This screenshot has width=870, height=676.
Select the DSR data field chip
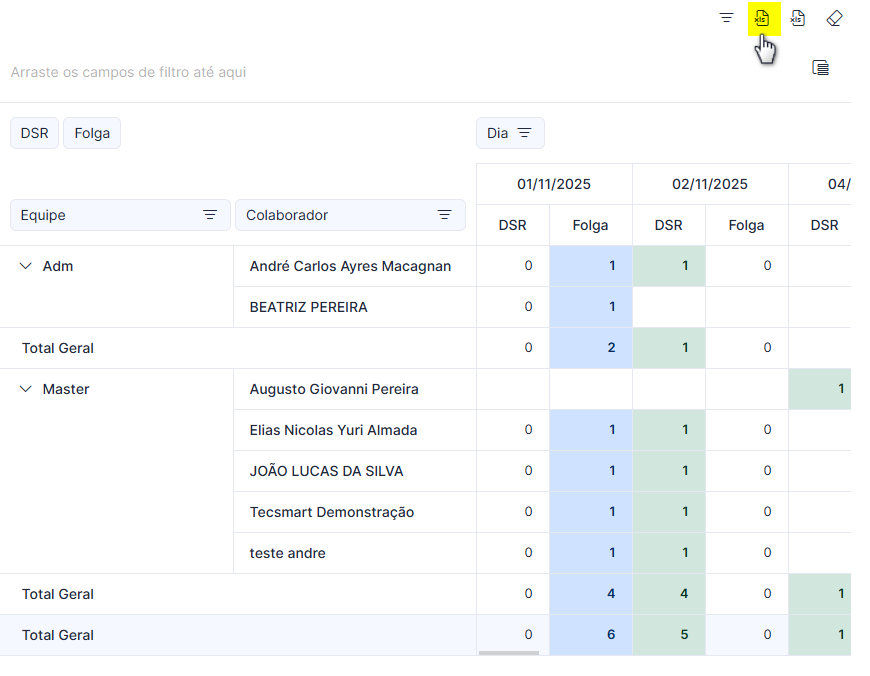point(34,133)
